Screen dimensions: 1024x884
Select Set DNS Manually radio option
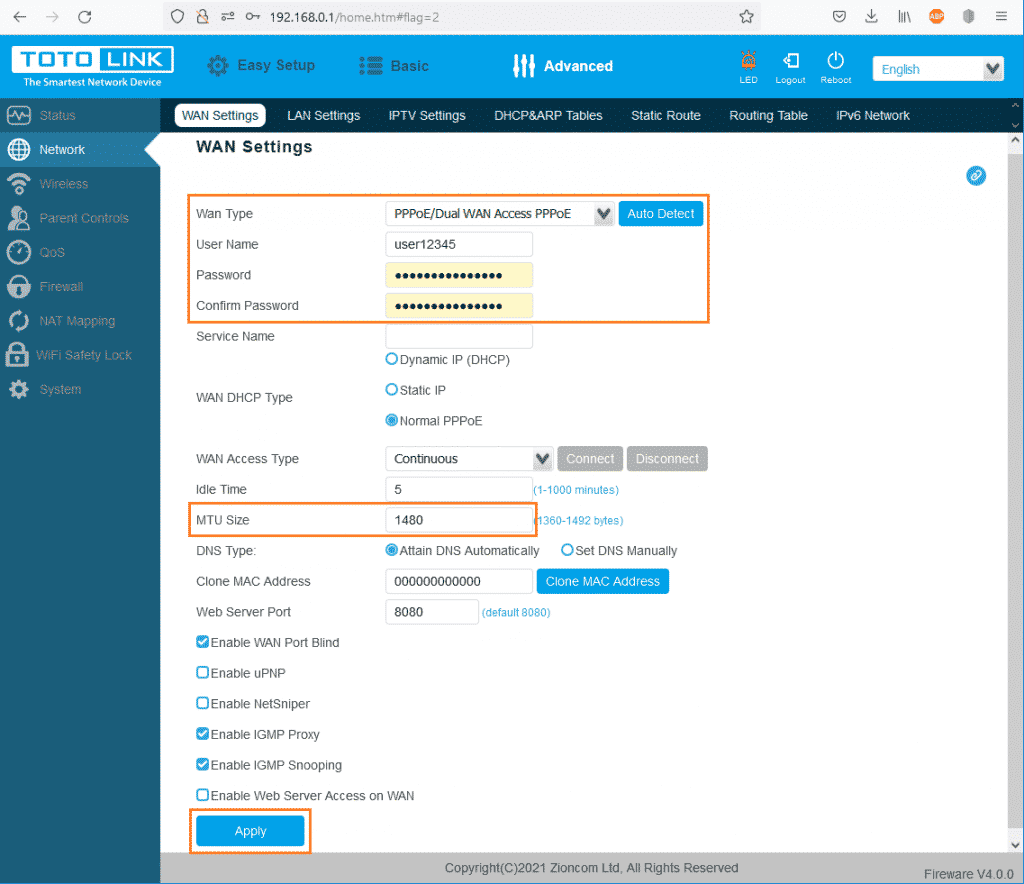coord(567,550)
